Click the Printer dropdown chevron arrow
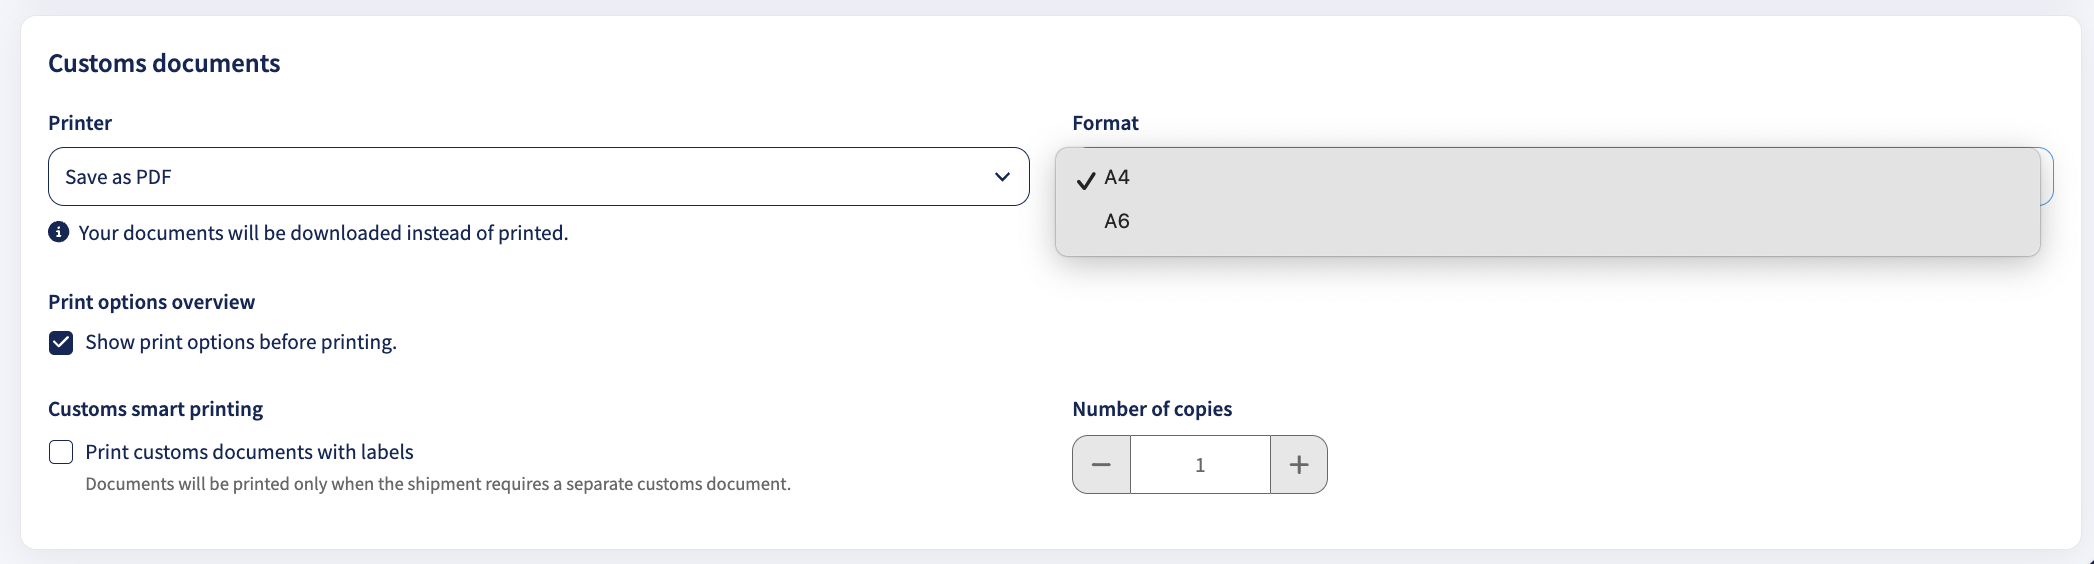This screenshot has height=564, width=2094. (1002, 177)
